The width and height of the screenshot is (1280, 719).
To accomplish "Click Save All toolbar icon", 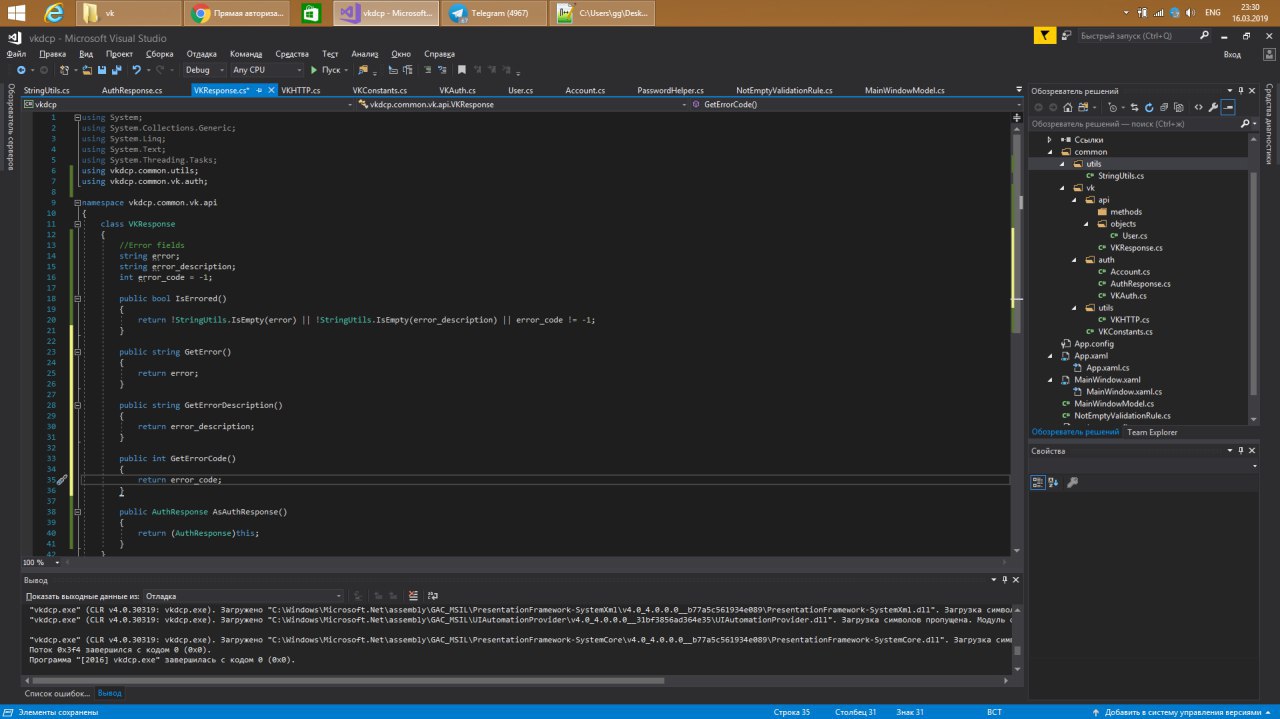I will coord(117,70).
